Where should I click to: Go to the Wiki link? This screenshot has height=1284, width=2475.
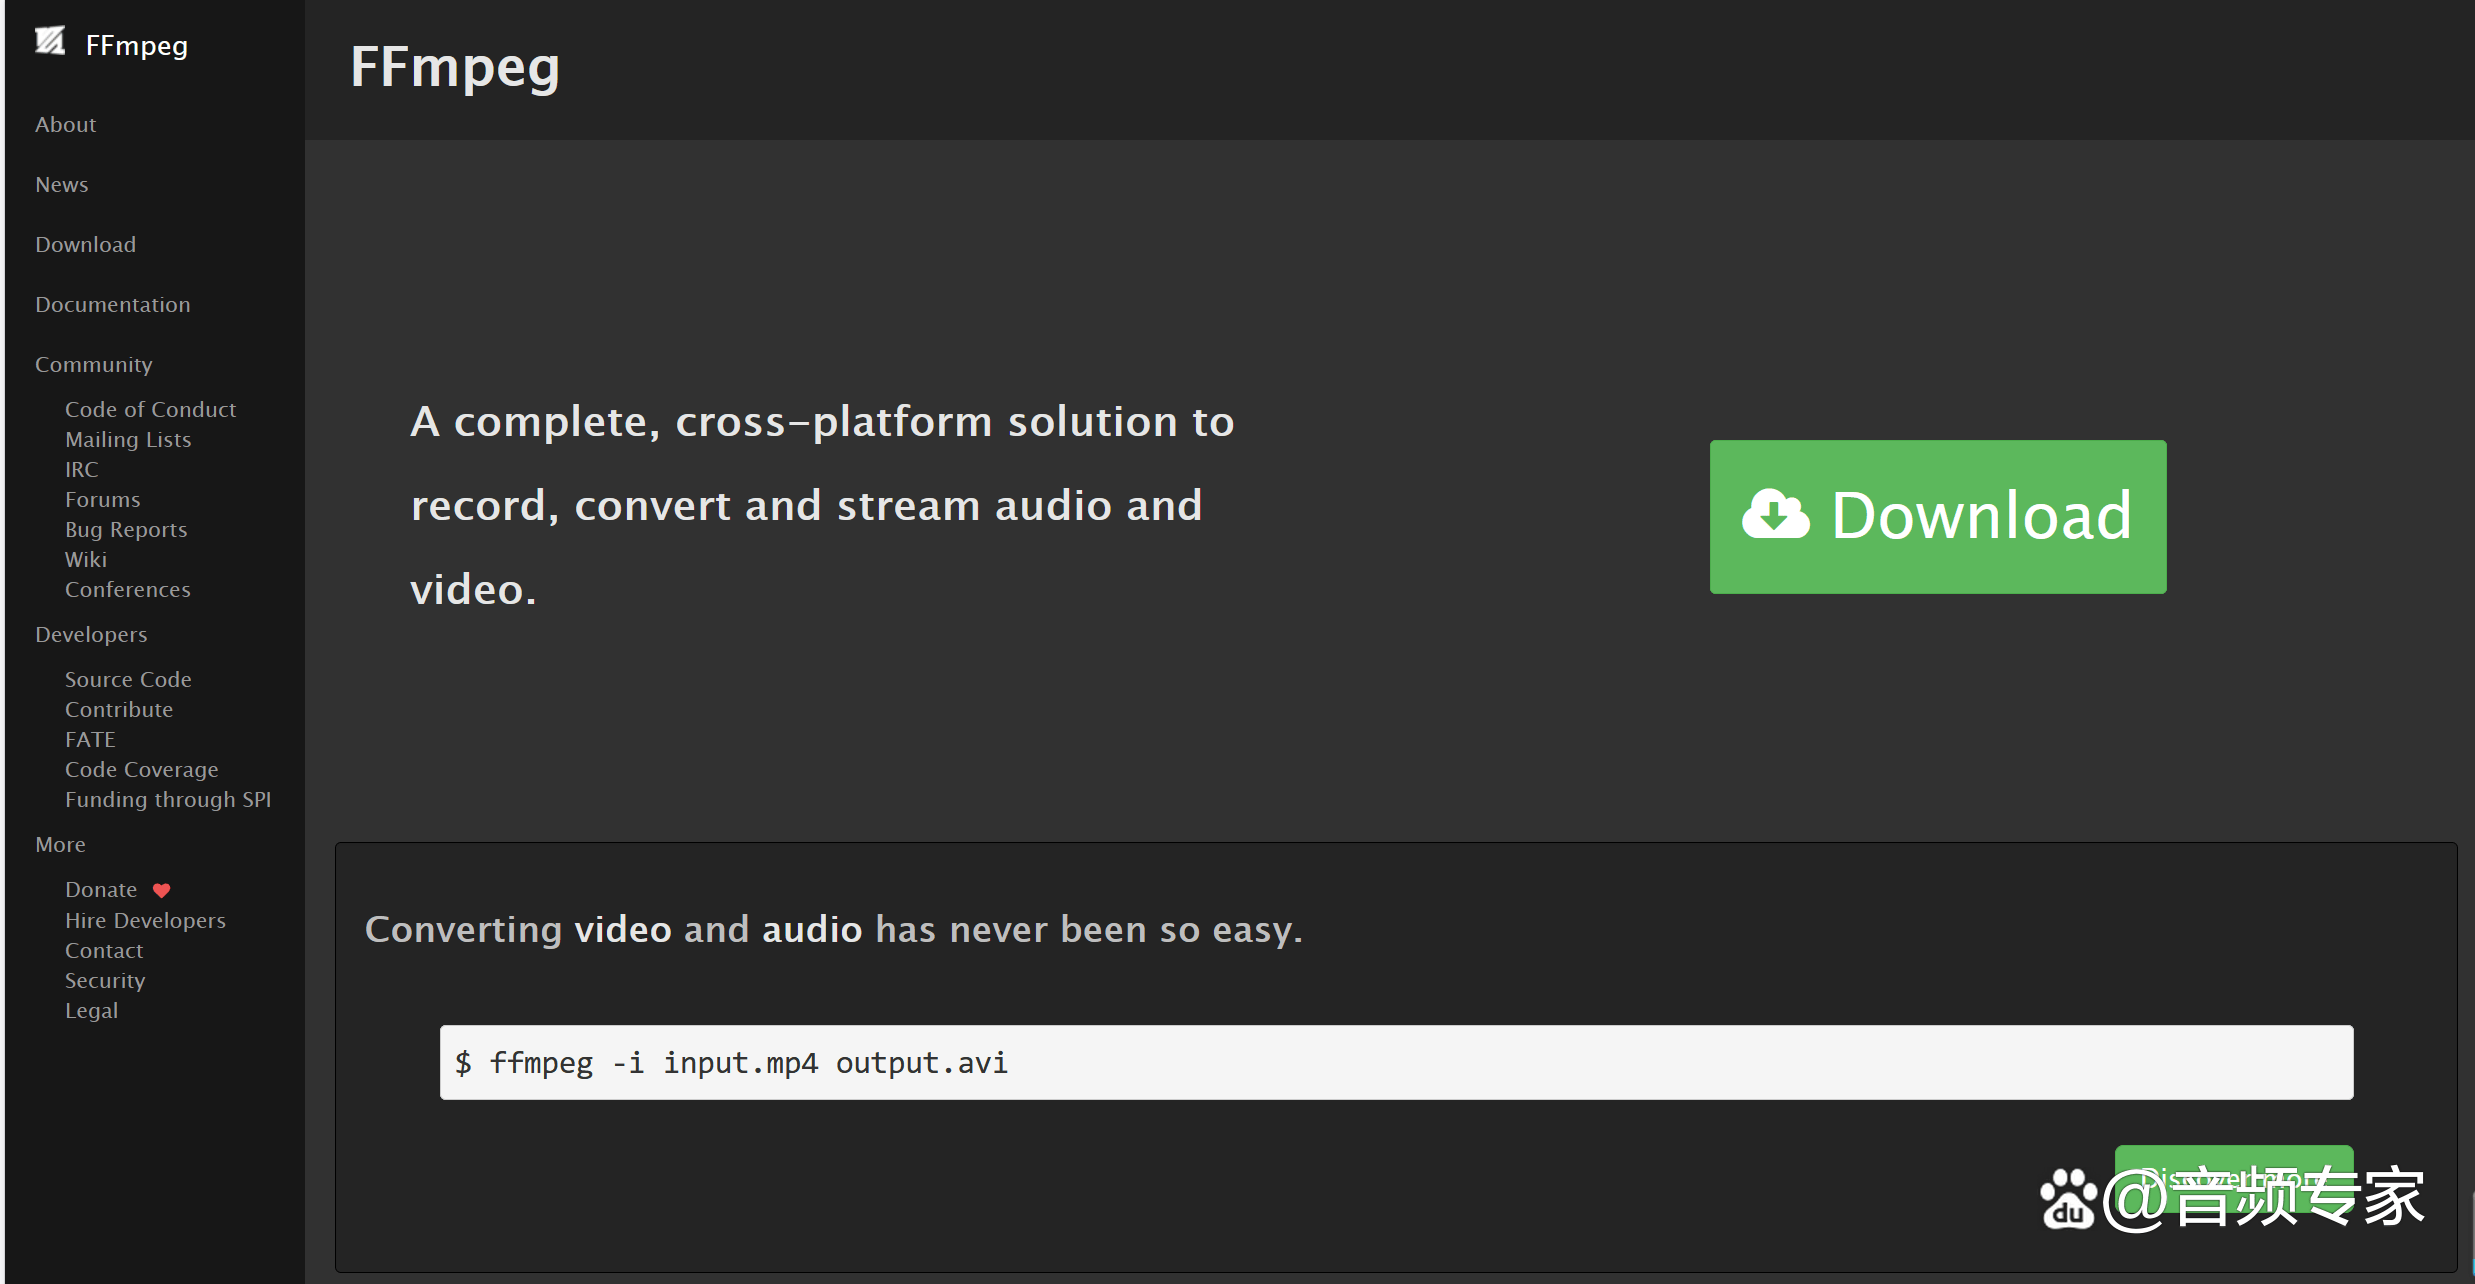85,560
